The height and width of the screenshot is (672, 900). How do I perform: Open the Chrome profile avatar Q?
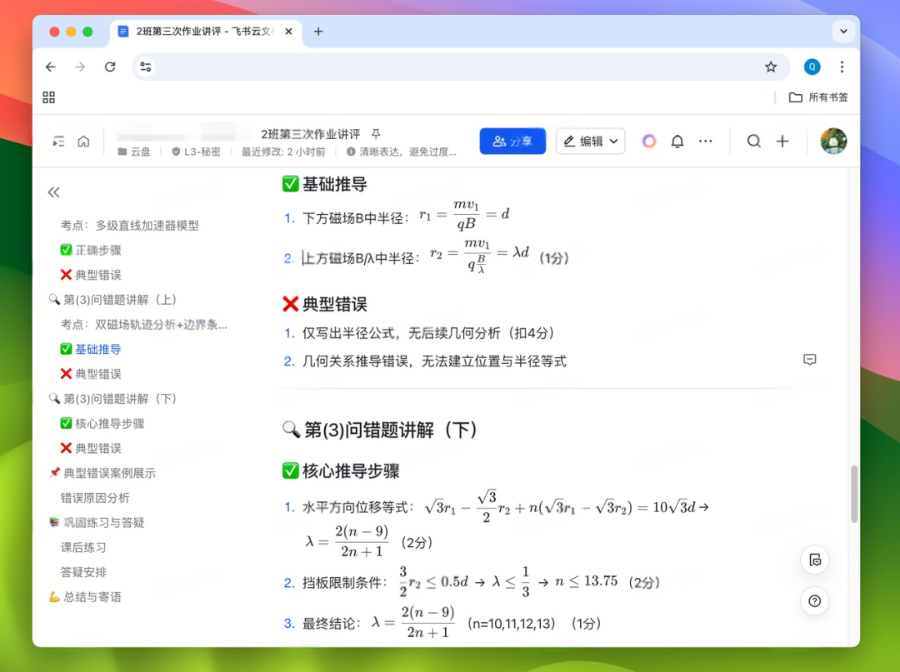pyautogui.click(x=812, y=67)
